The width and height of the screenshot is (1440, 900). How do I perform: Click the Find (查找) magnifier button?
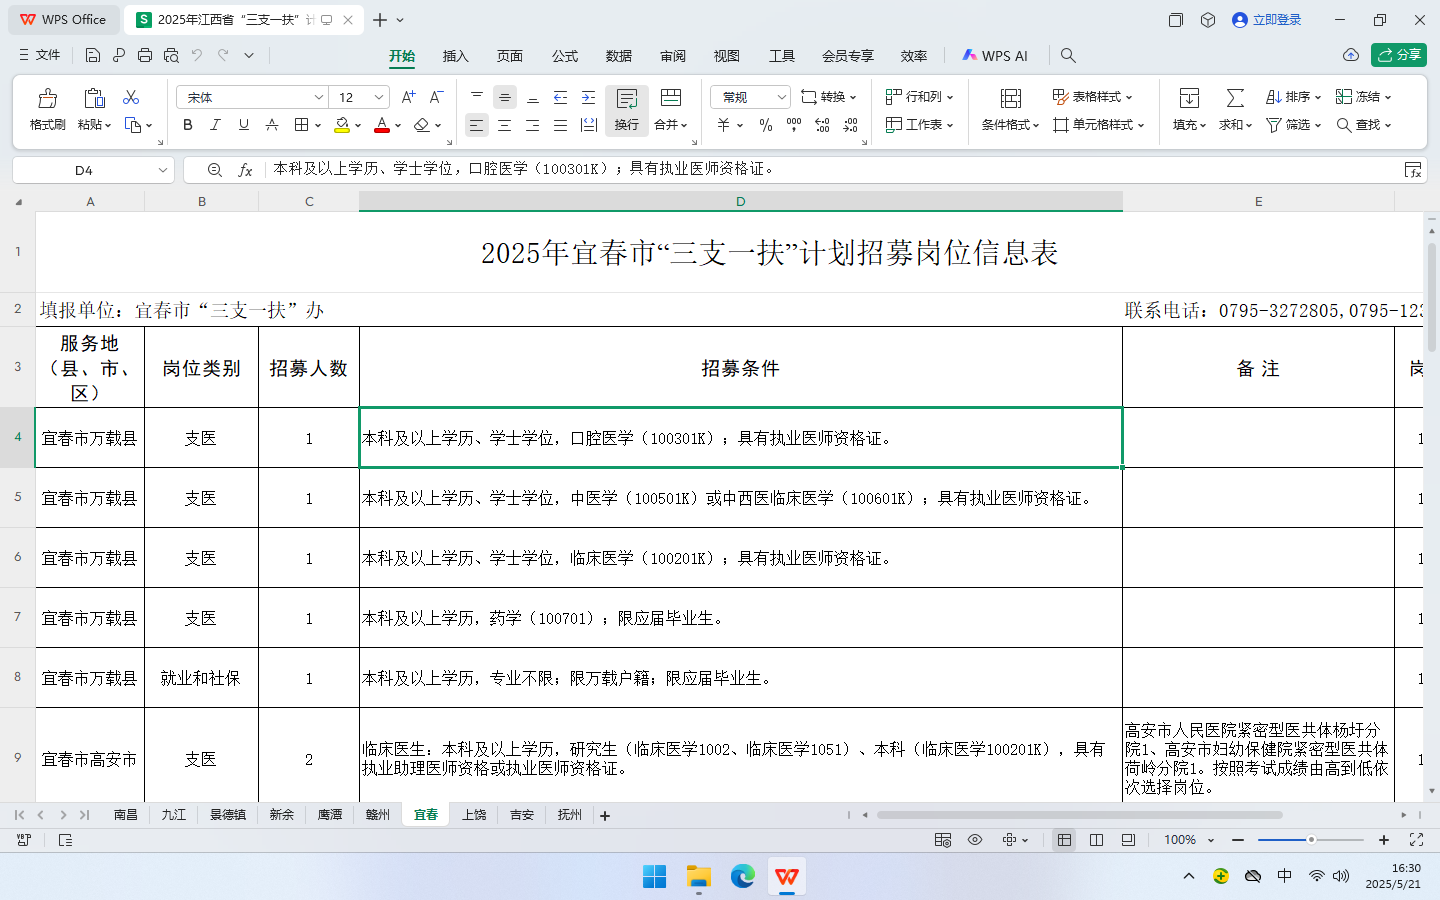click(1364, 125)
